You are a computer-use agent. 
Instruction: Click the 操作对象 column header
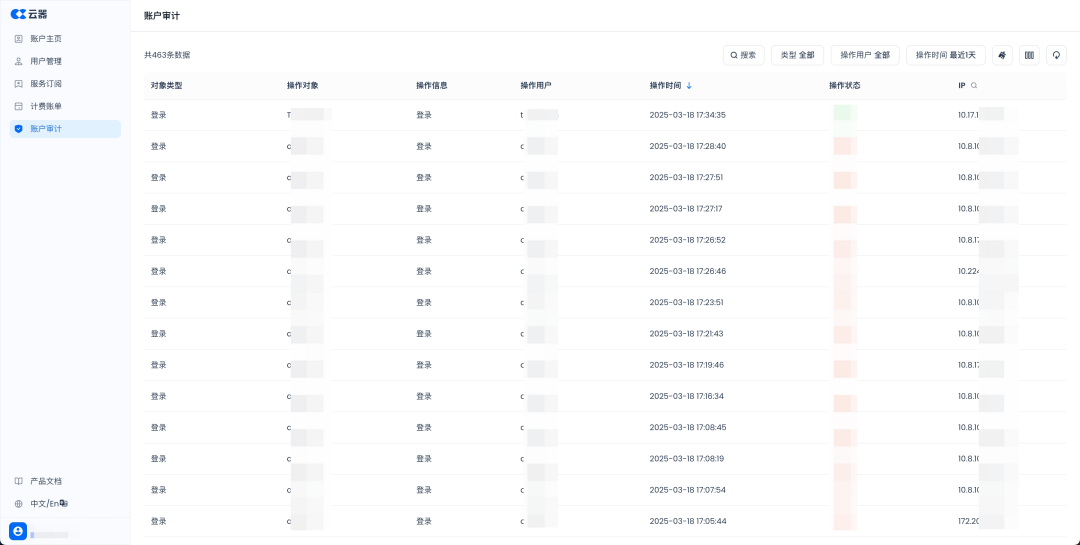point(302,86)
